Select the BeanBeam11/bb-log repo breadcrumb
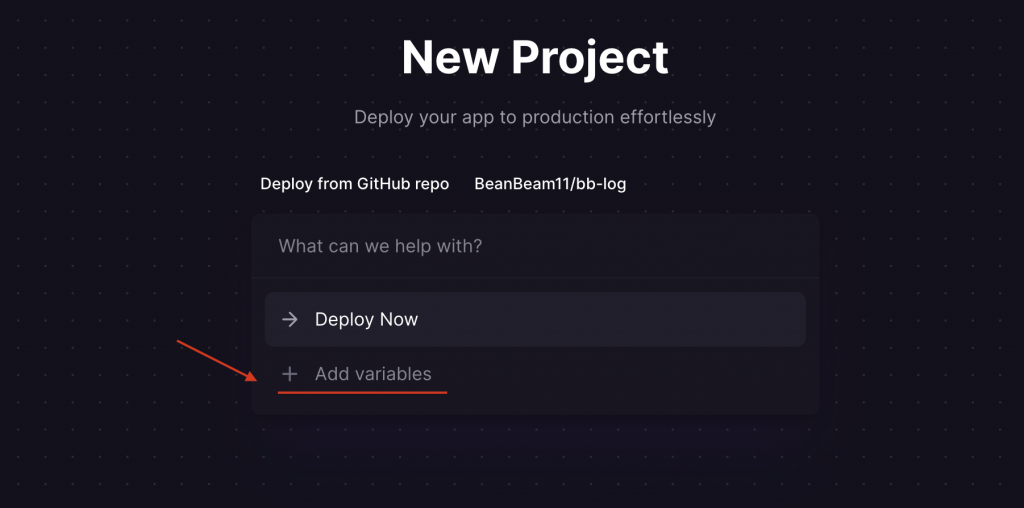The width and height of the screenshot is (1024, 508). [550, 184]
